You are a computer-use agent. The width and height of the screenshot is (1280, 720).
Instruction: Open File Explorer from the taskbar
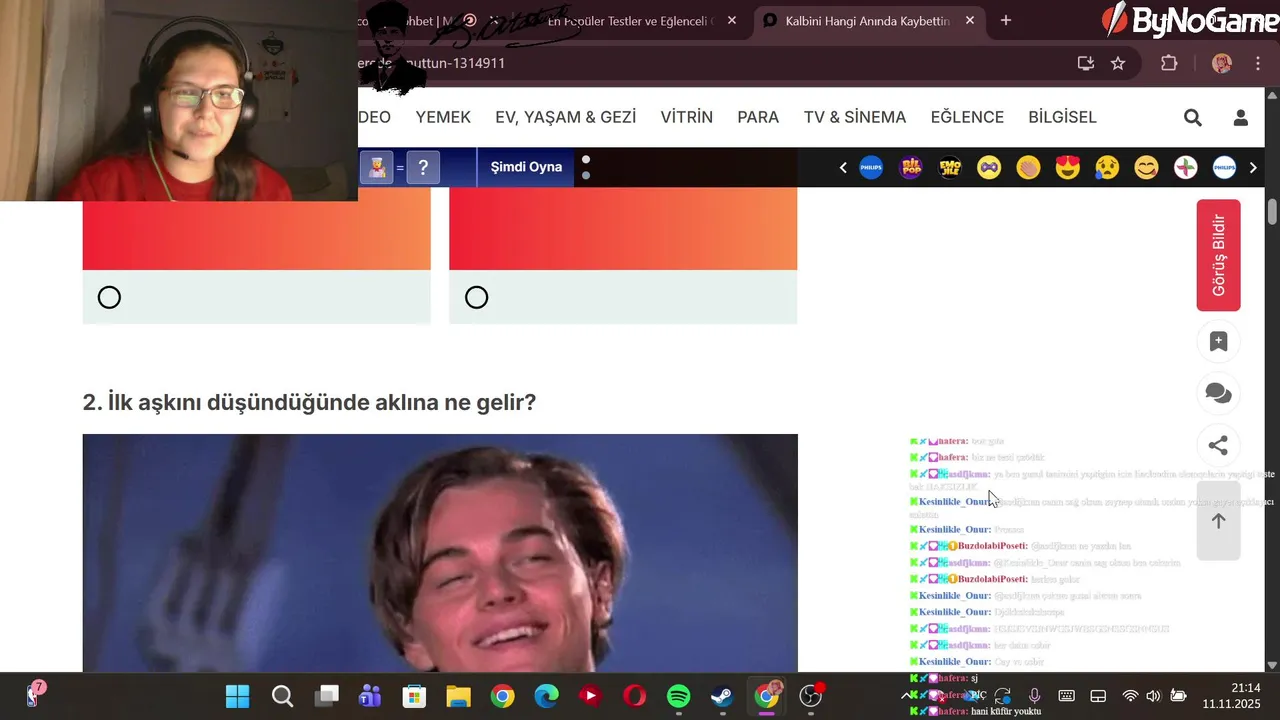458,696
